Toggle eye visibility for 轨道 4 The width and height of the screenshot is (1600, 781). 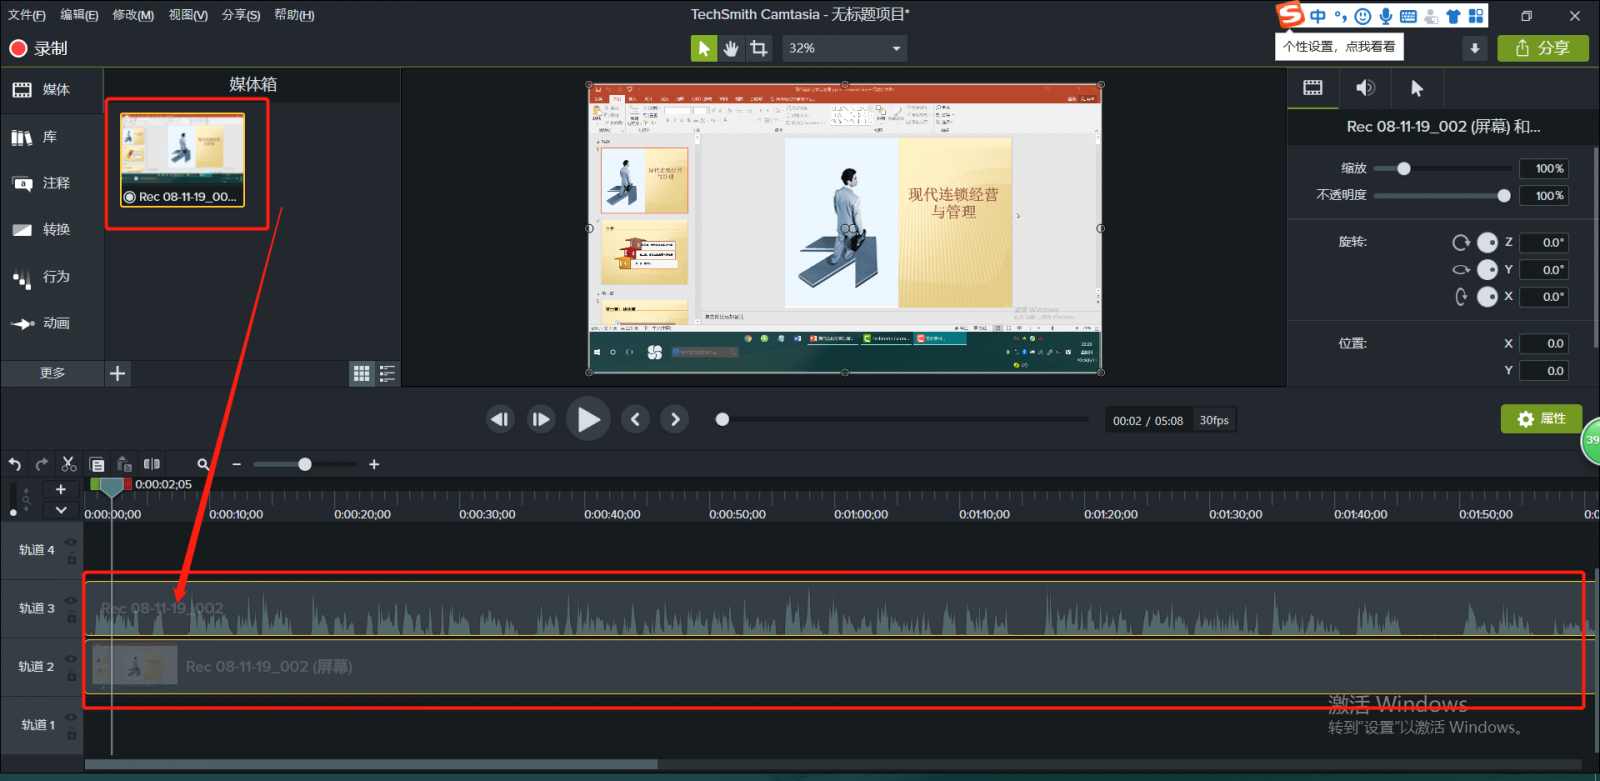tap(71, 543)
